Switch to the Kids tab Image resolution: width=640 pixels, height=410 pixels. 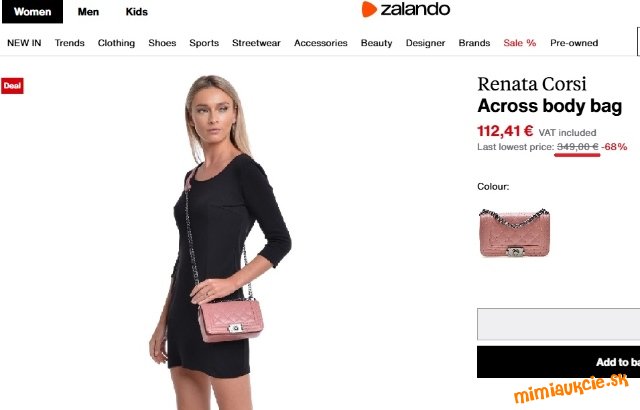(137, 12)
